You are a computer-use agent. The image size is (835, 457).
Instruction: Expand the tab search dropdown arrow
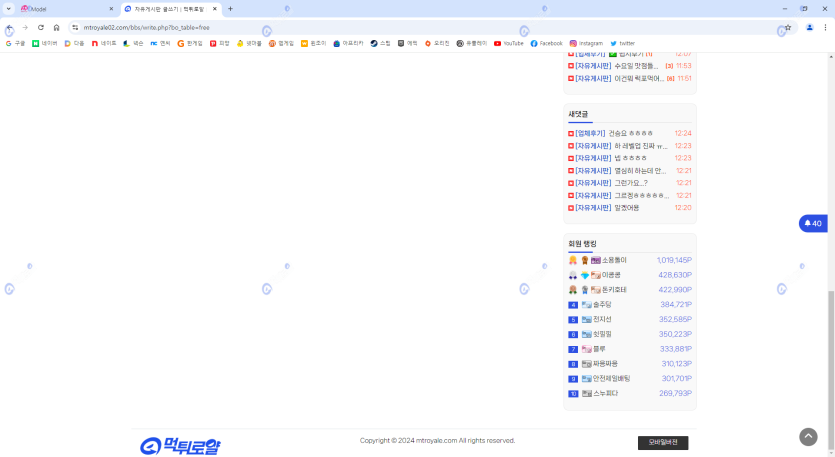coord(8,9)
